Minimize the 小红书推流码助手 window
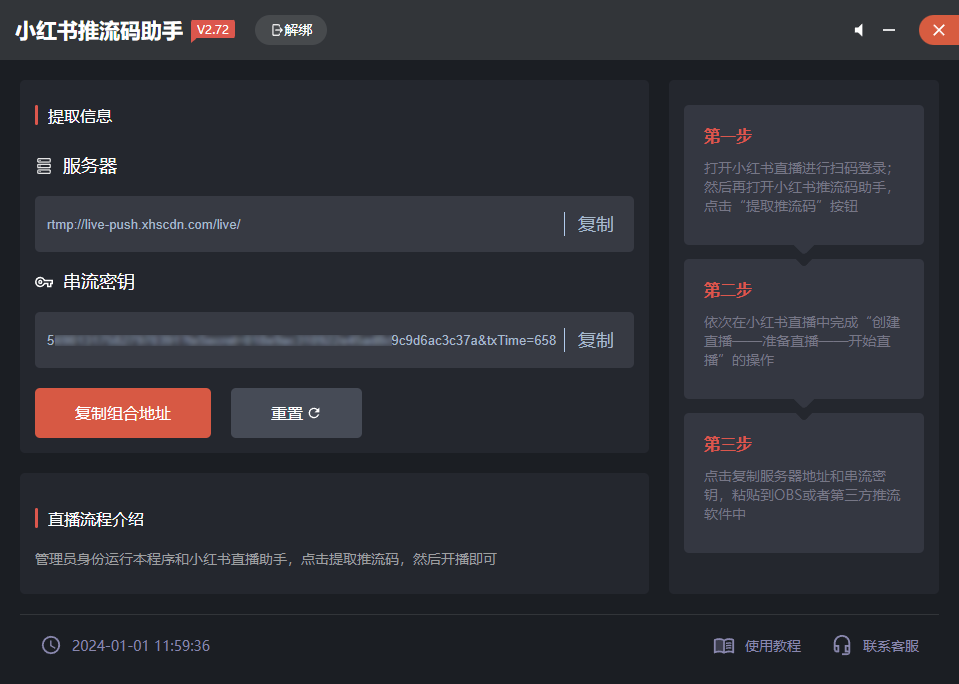959x684 pixels. [888, 30]
